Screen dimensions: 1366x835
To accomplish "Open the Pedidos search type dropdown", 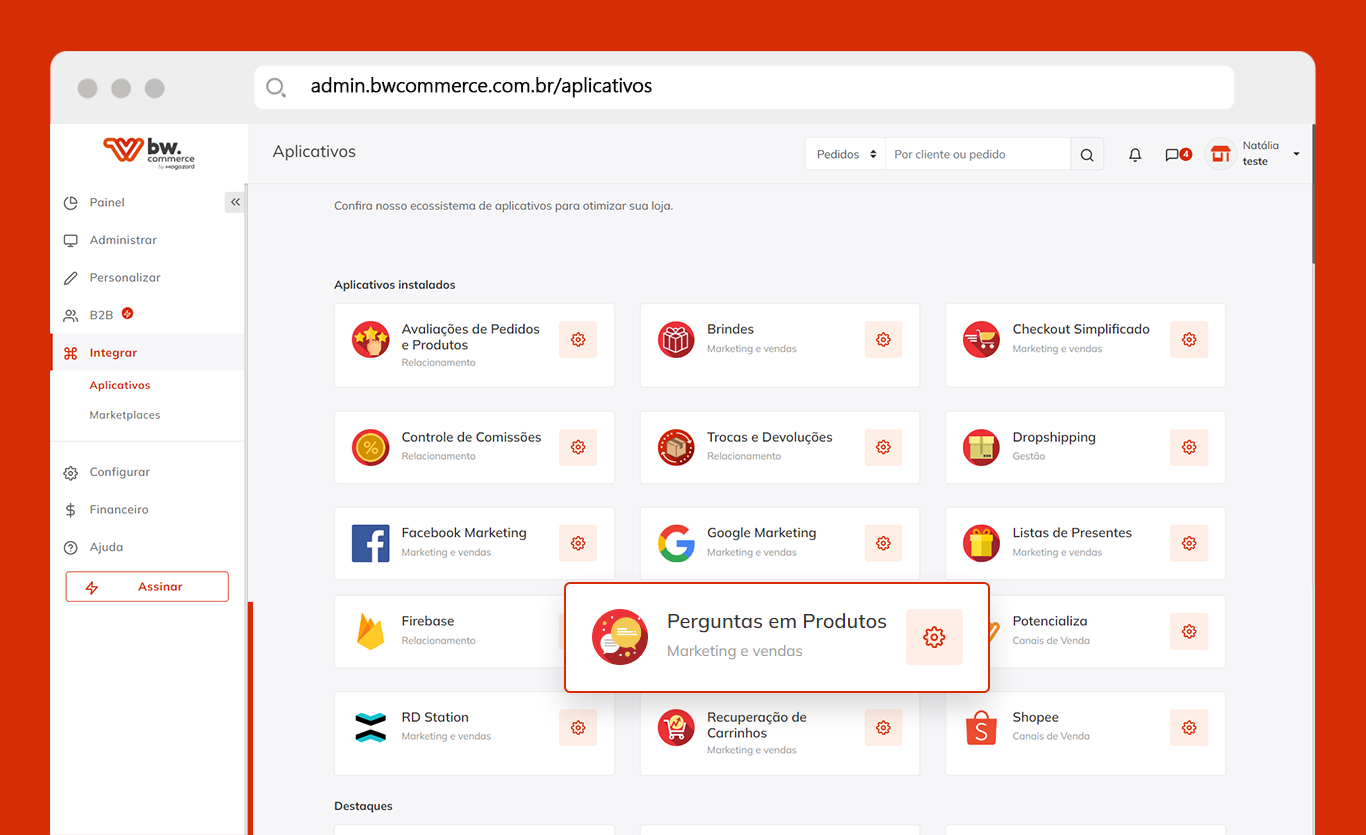I will pyautogui.click(x=845, y=155).
